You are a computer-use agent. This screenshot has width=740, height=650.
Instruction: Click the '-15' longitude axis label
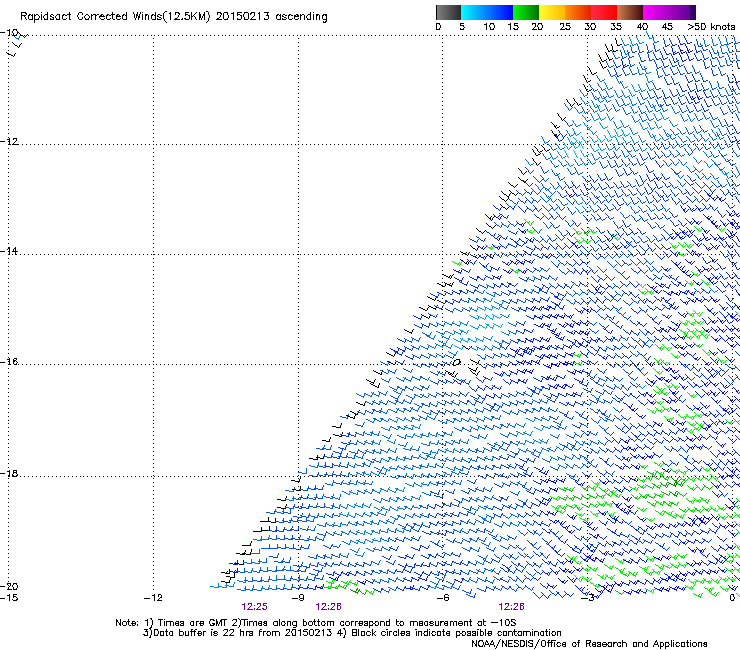tap(9, 598)
